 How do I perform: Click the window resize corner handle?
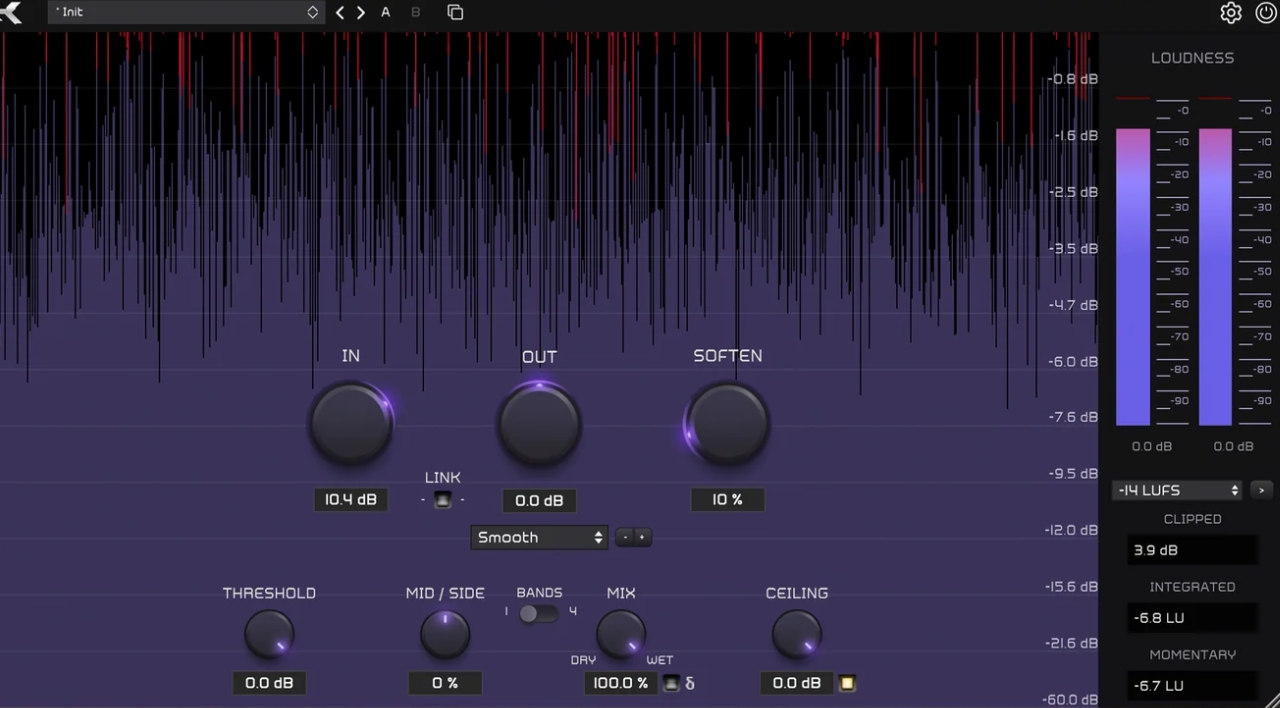1272,700
